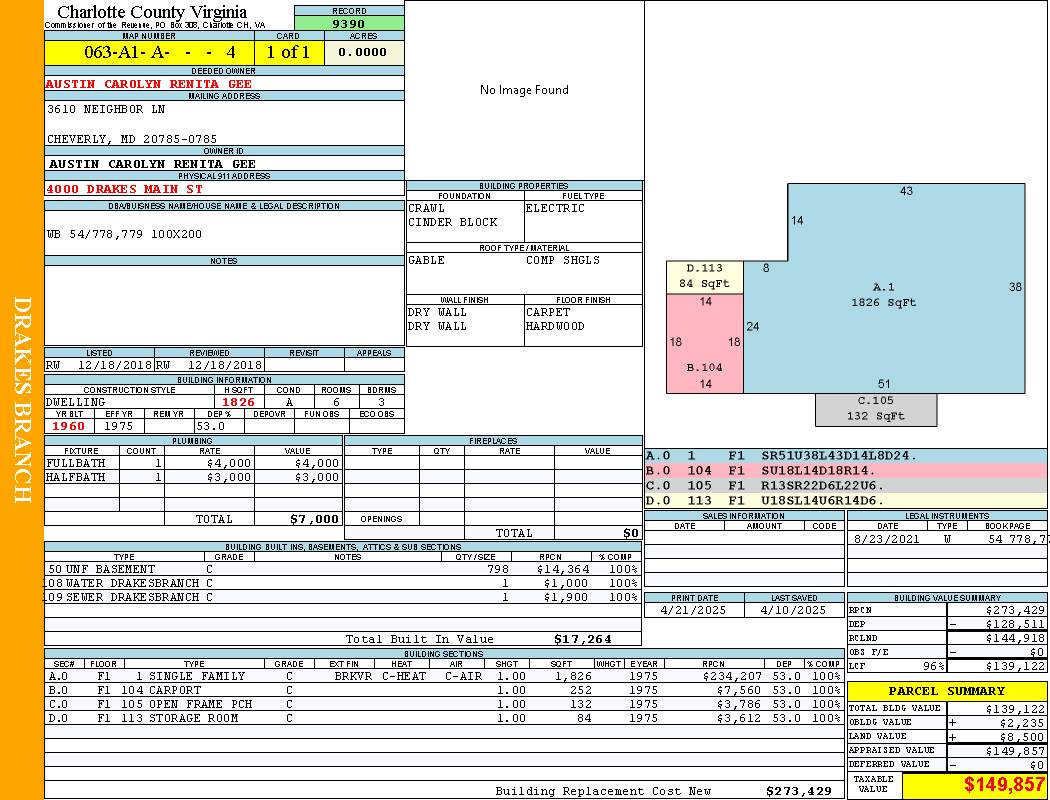
Task: Click HALFBATH fixture row
Action: [194, 477]
